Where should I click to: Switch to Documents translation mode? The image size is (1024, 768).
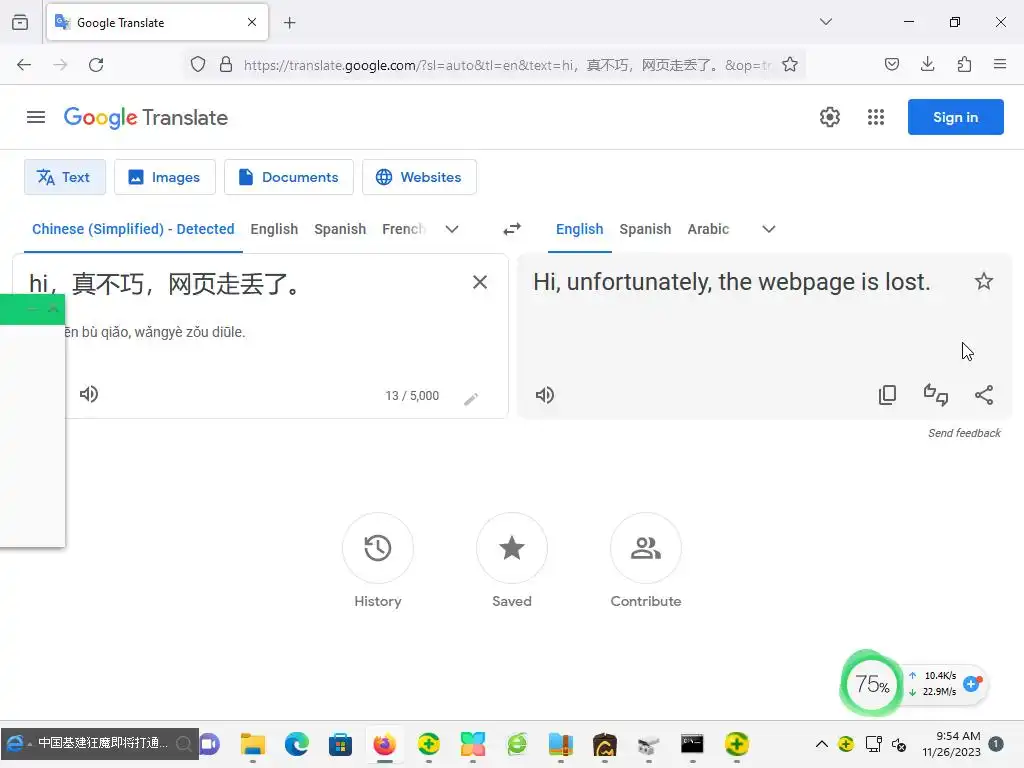289,177
